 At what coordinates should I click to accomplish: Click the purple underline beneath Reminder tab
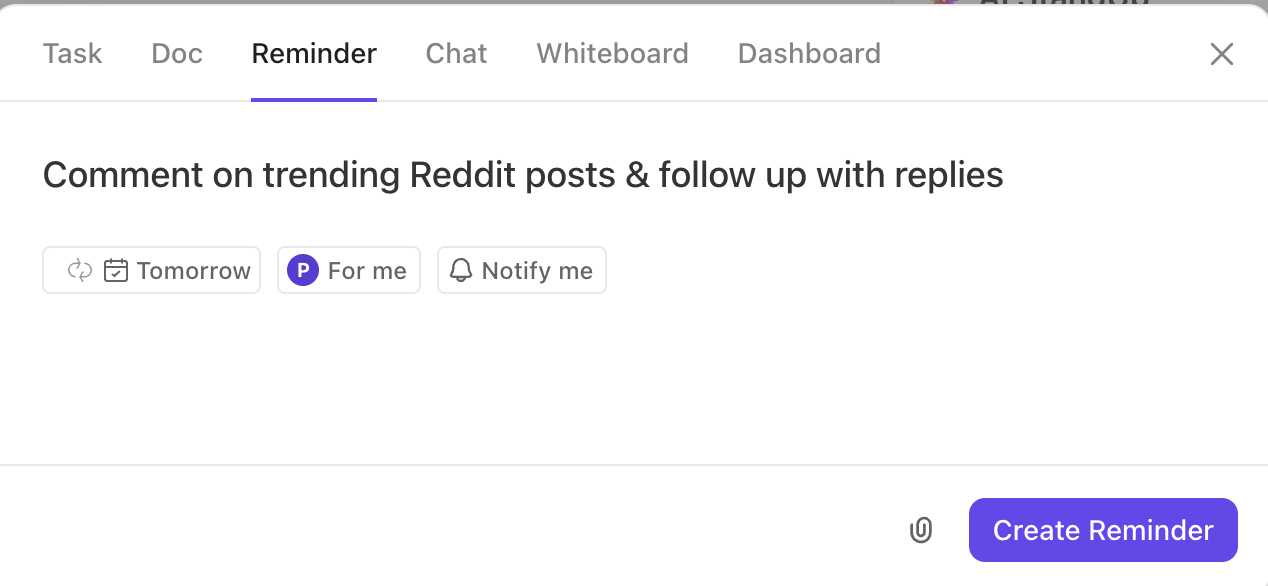click(314, 99)
